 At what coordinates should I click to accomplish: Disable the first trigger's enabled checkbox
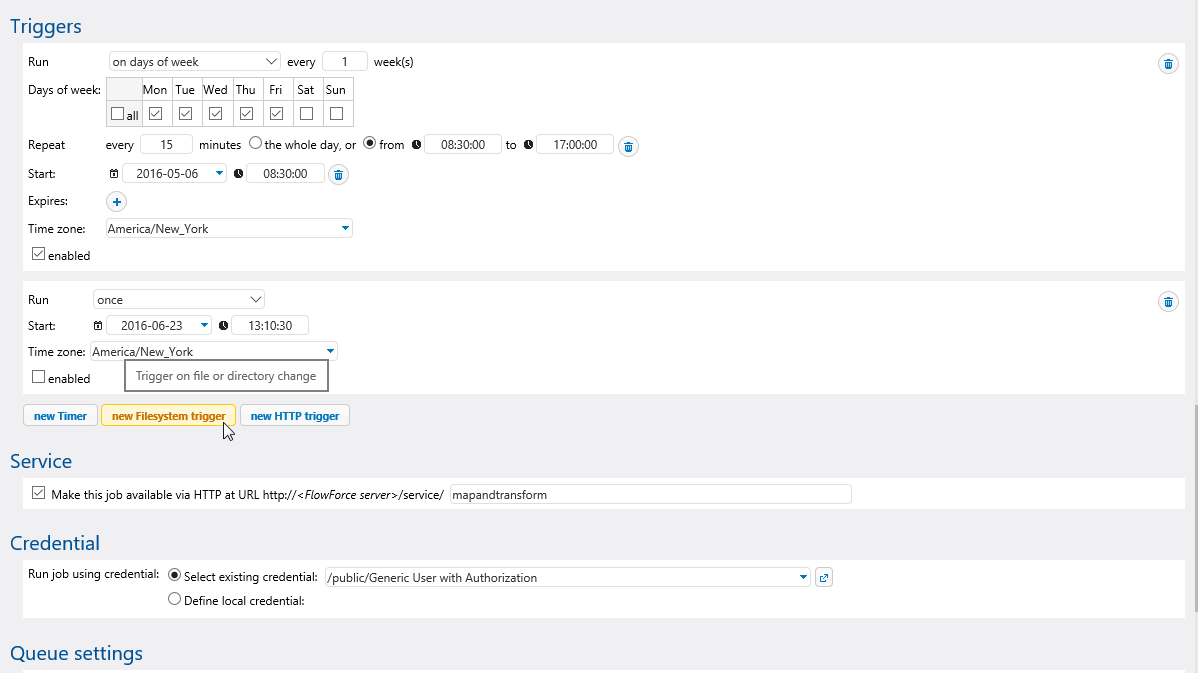[38, 254]
